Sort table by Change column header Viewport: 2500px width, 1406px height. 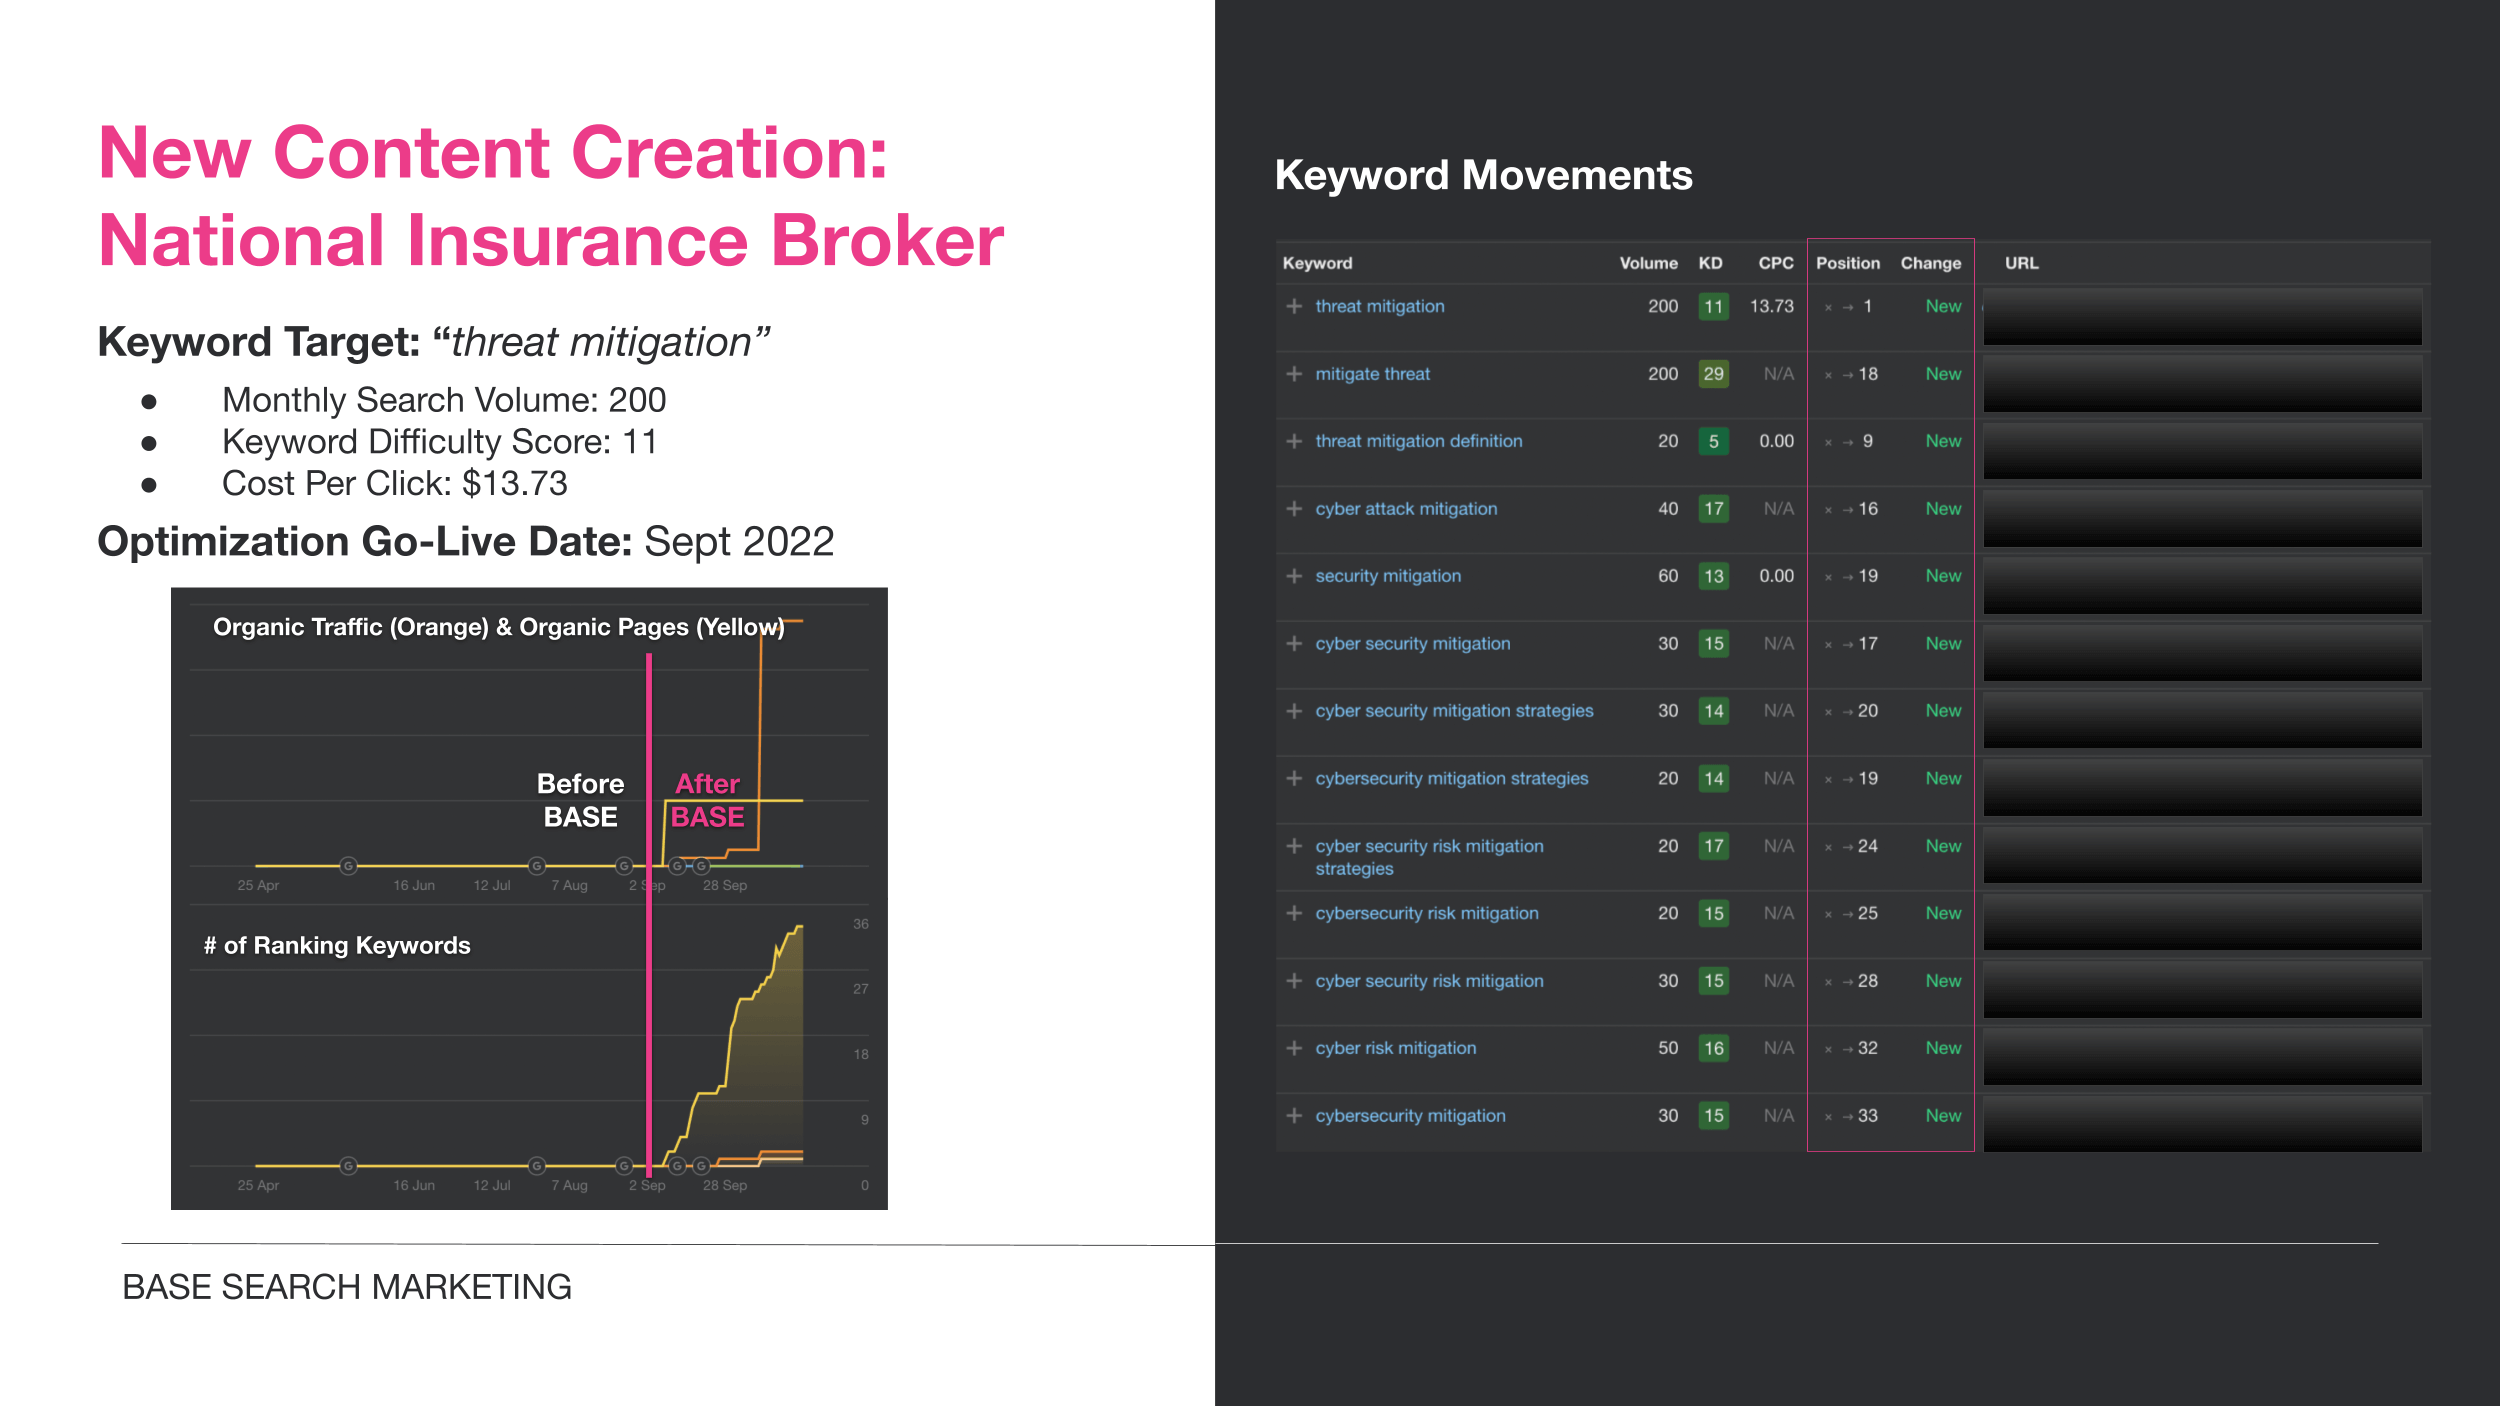tap(1930, 263)
